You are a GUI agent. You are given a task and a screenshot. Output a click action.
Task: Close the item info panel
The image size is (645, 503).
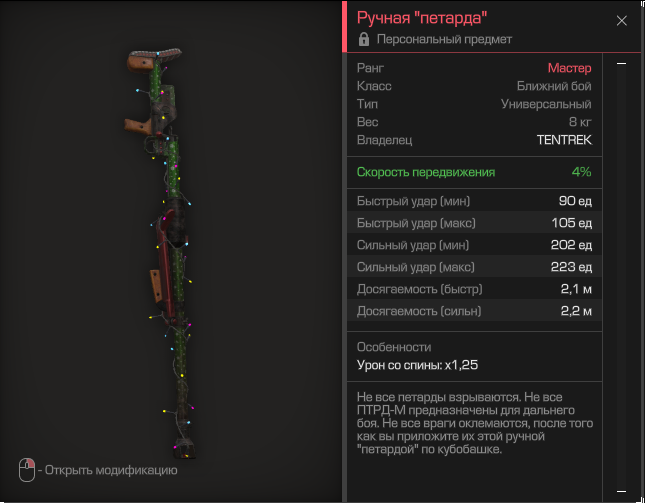621,21
